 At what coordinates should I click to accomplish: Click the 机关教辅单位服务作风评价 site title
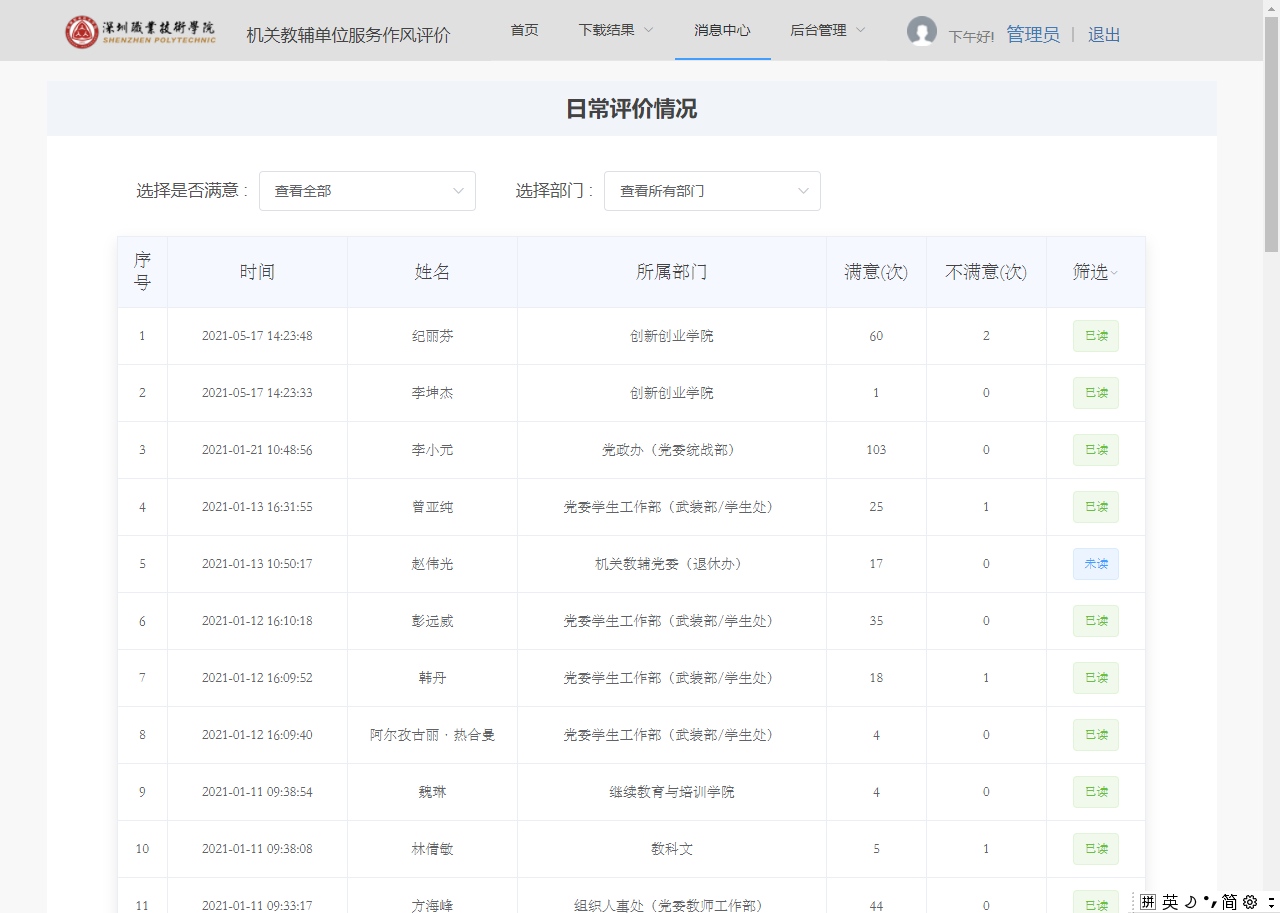coord(349,35)
